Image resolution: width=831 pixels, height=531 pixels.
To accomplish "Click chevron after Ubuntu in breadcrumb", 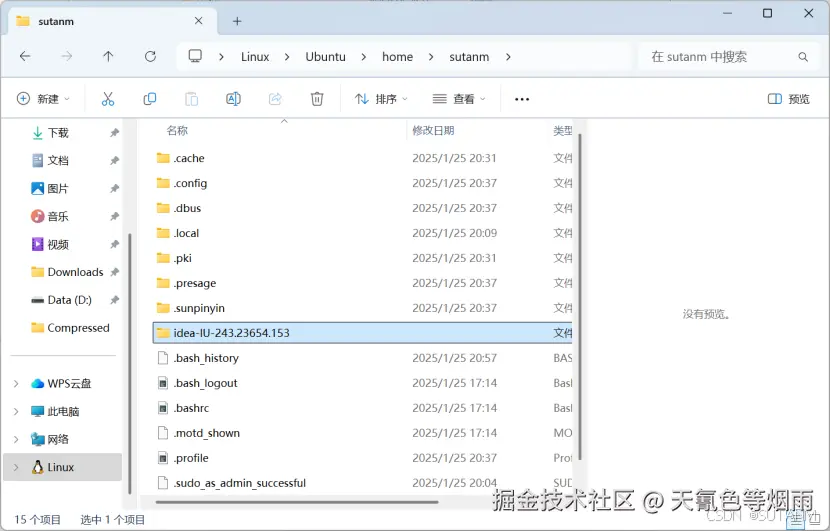I will (x=364, y=57).
